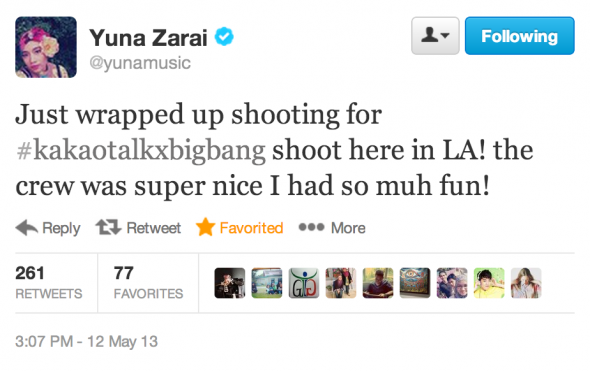This screenshot has width=590, height=371.
Task: Open the More options ellipsis
Action: tap(311, 227)
